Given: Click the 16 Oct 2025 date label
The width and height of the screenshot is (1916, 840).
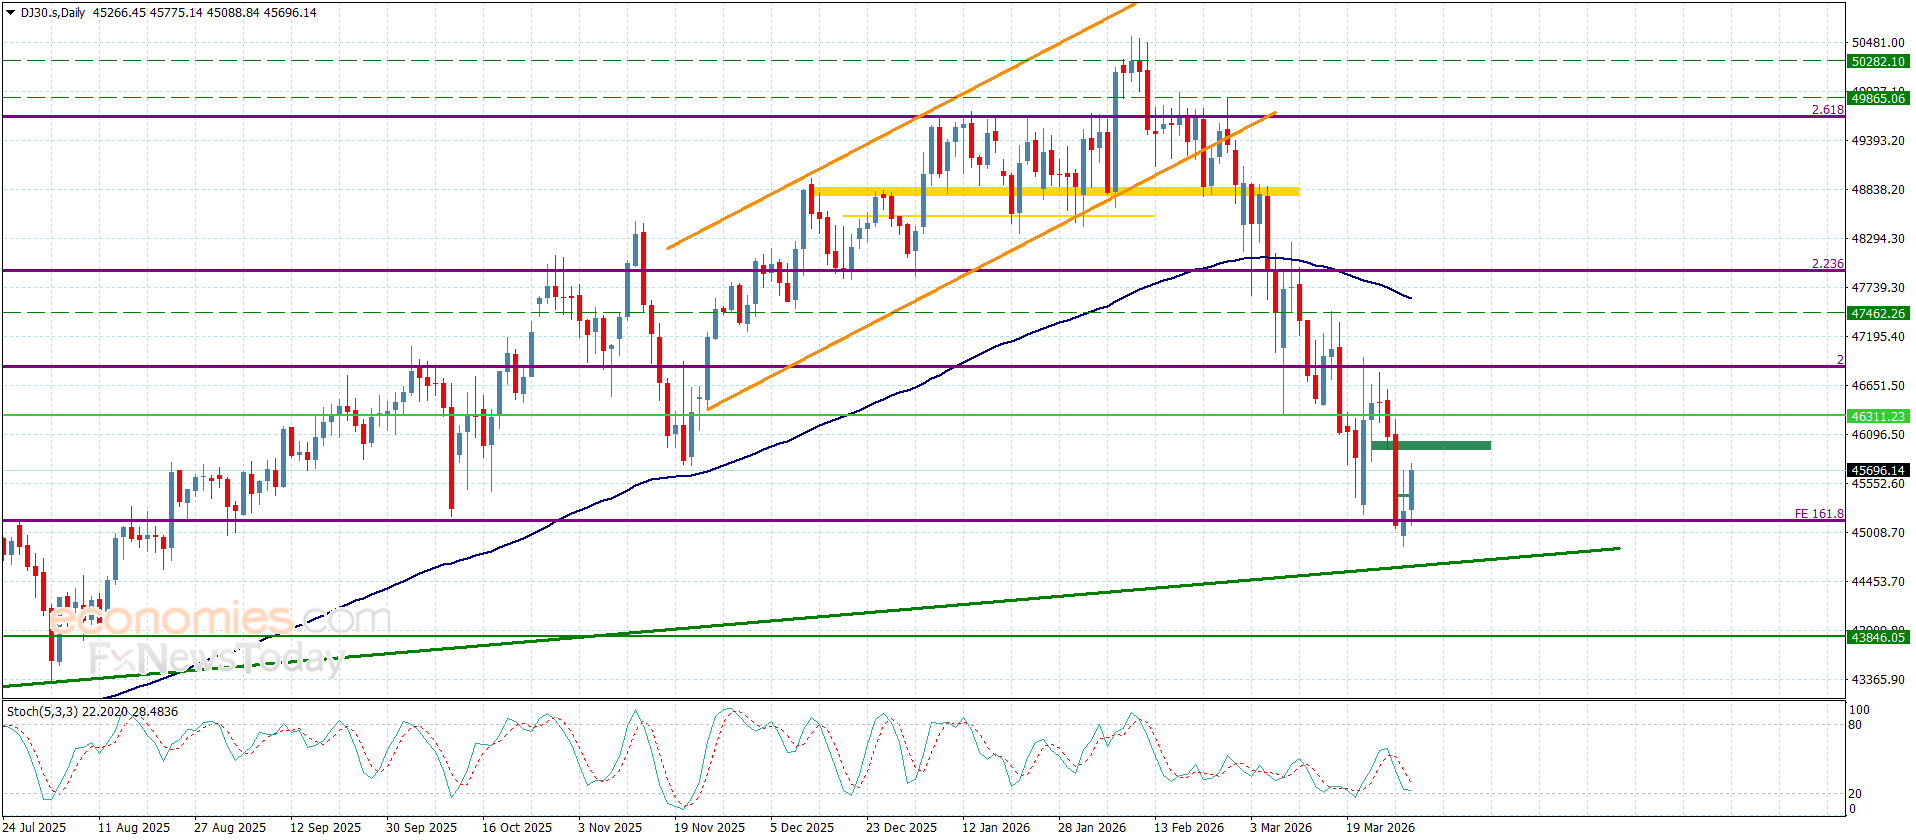Looking at the screenshot, I should 517,827.
